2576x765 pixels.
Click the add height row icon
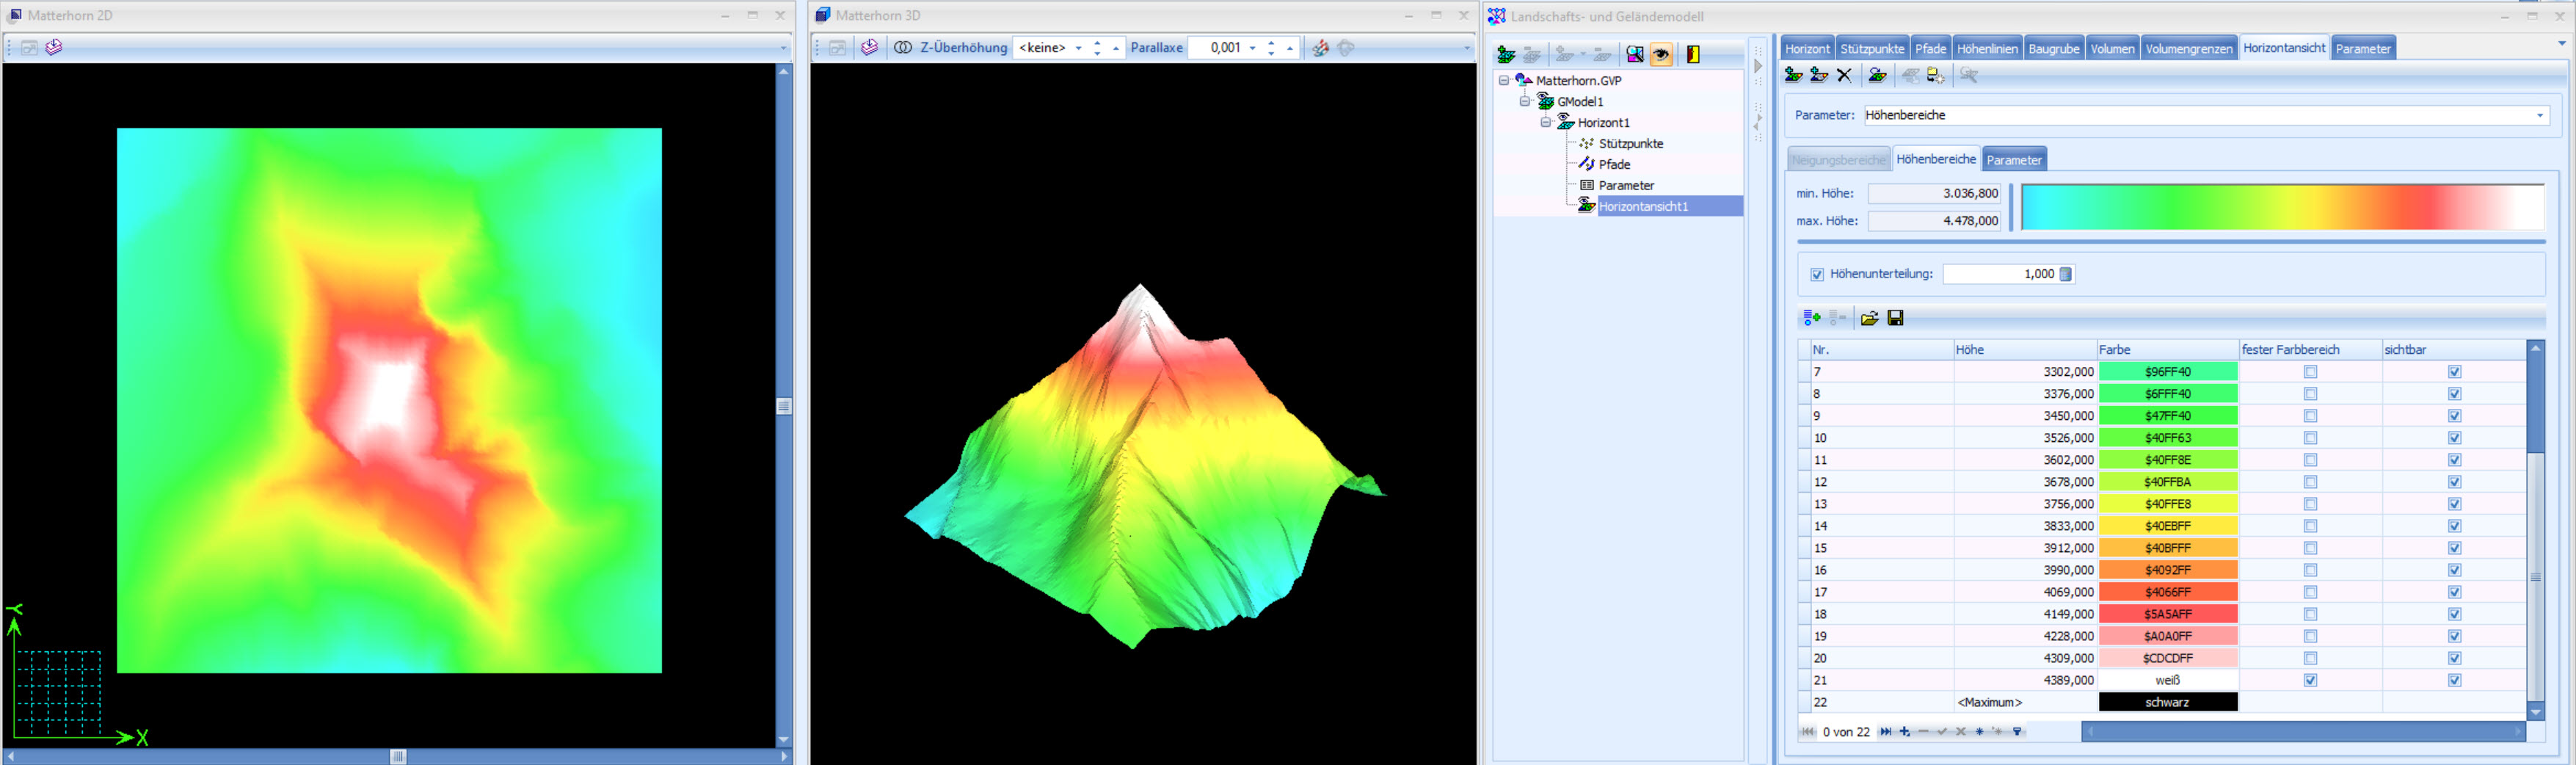[x=1811, y=318]
